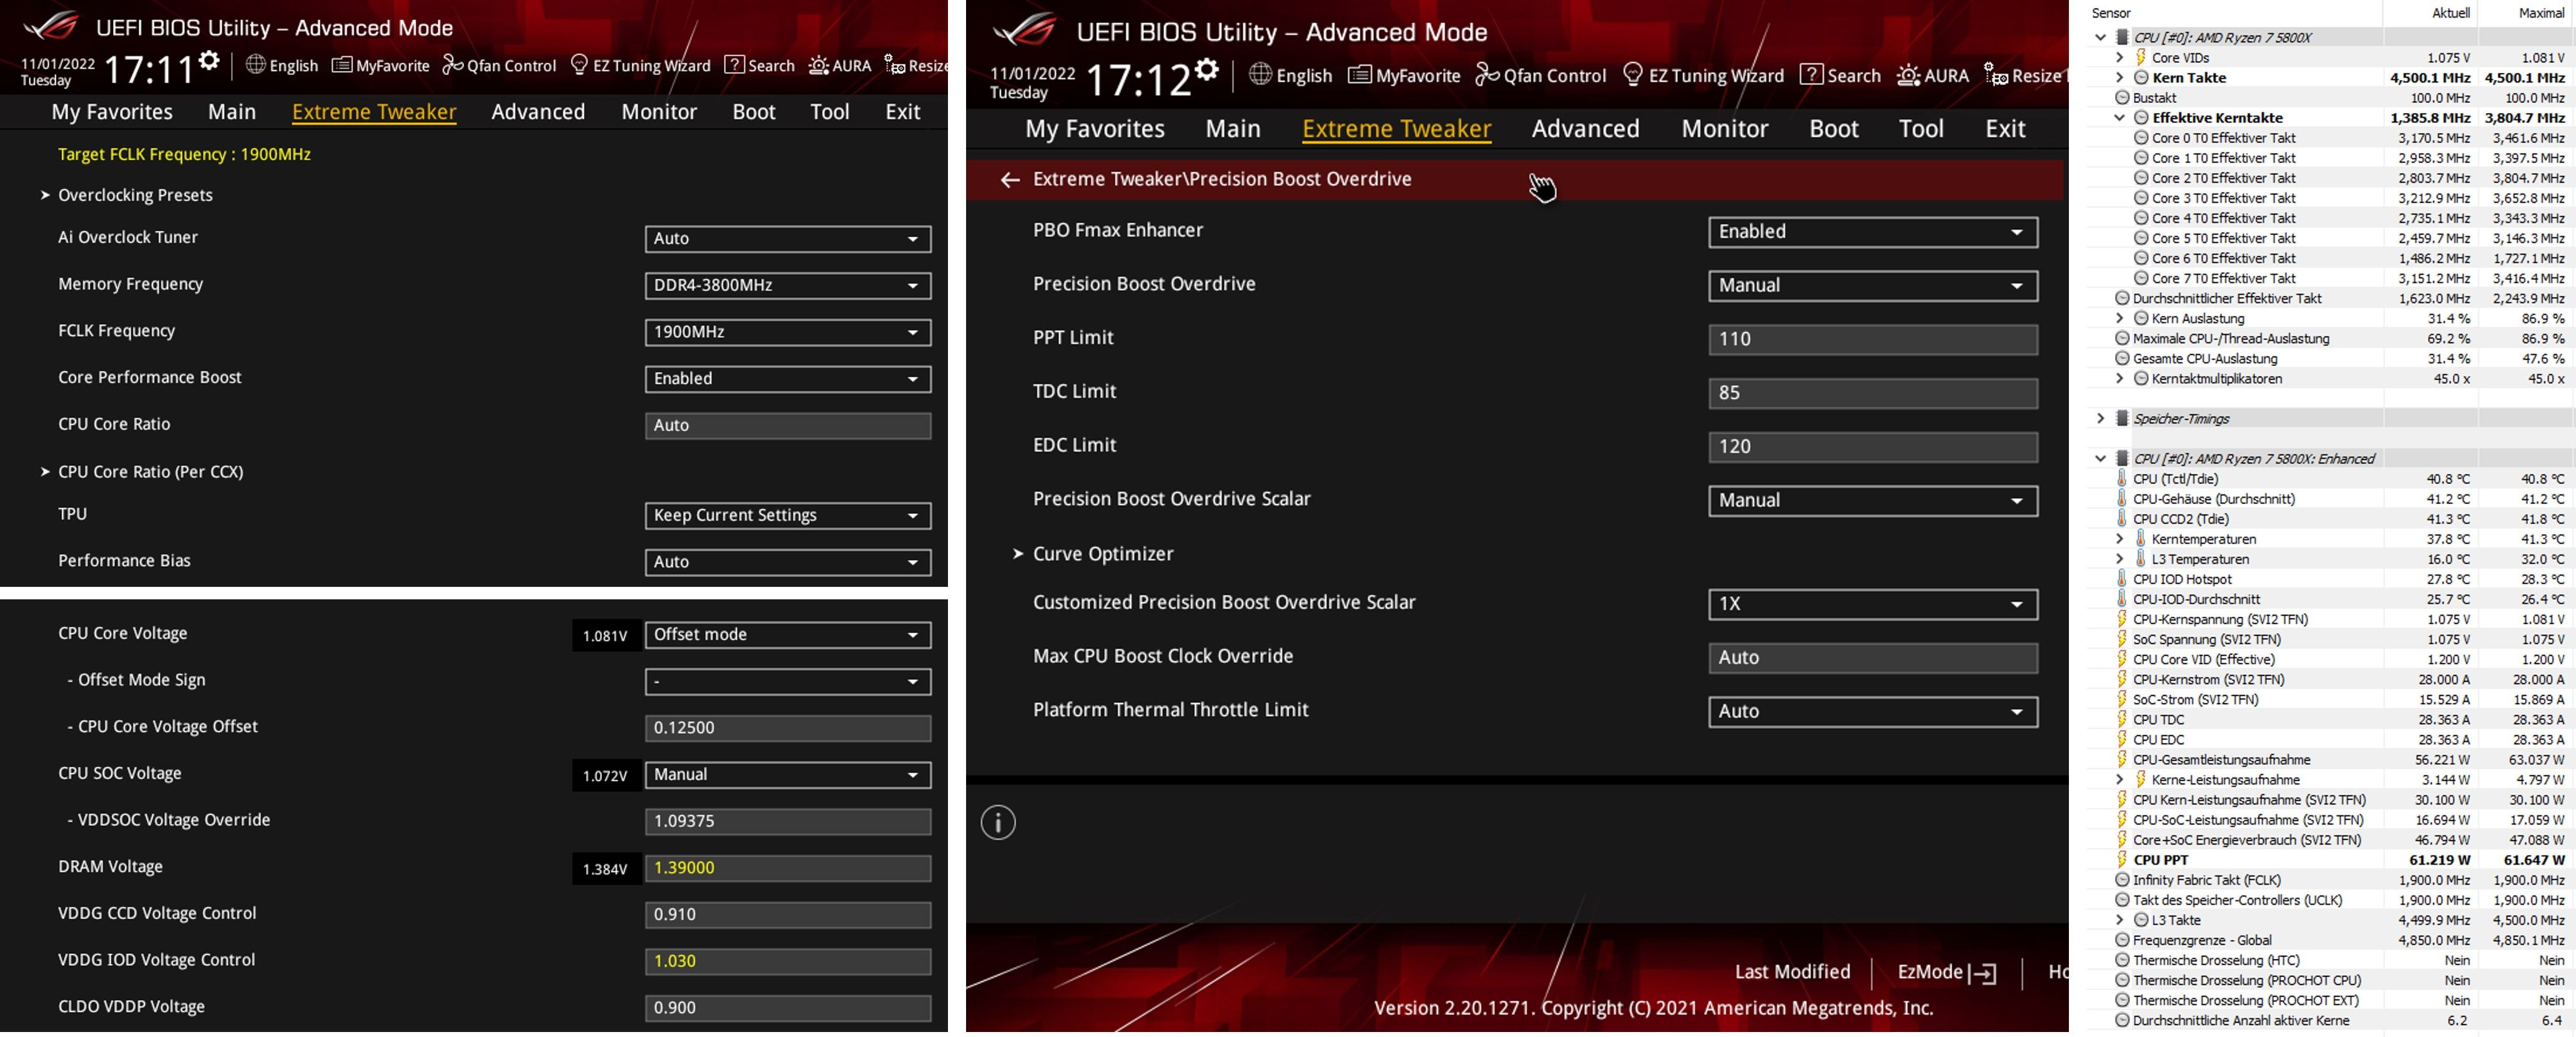
Task: Open MyFavorite in the right BIOS window
Action: click(x=1404, y=76)
